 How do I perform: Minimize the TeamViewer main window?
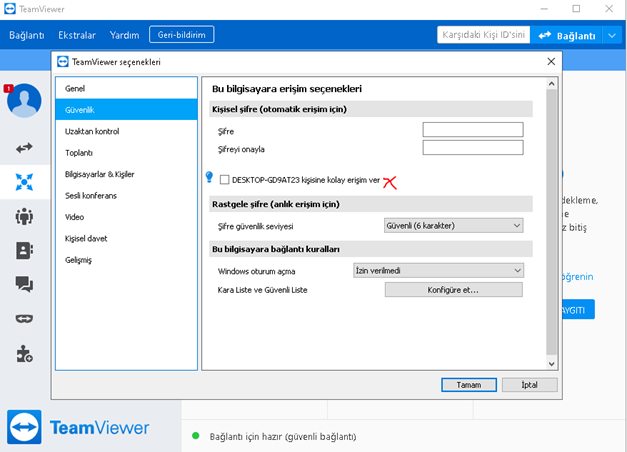[544, 9]
